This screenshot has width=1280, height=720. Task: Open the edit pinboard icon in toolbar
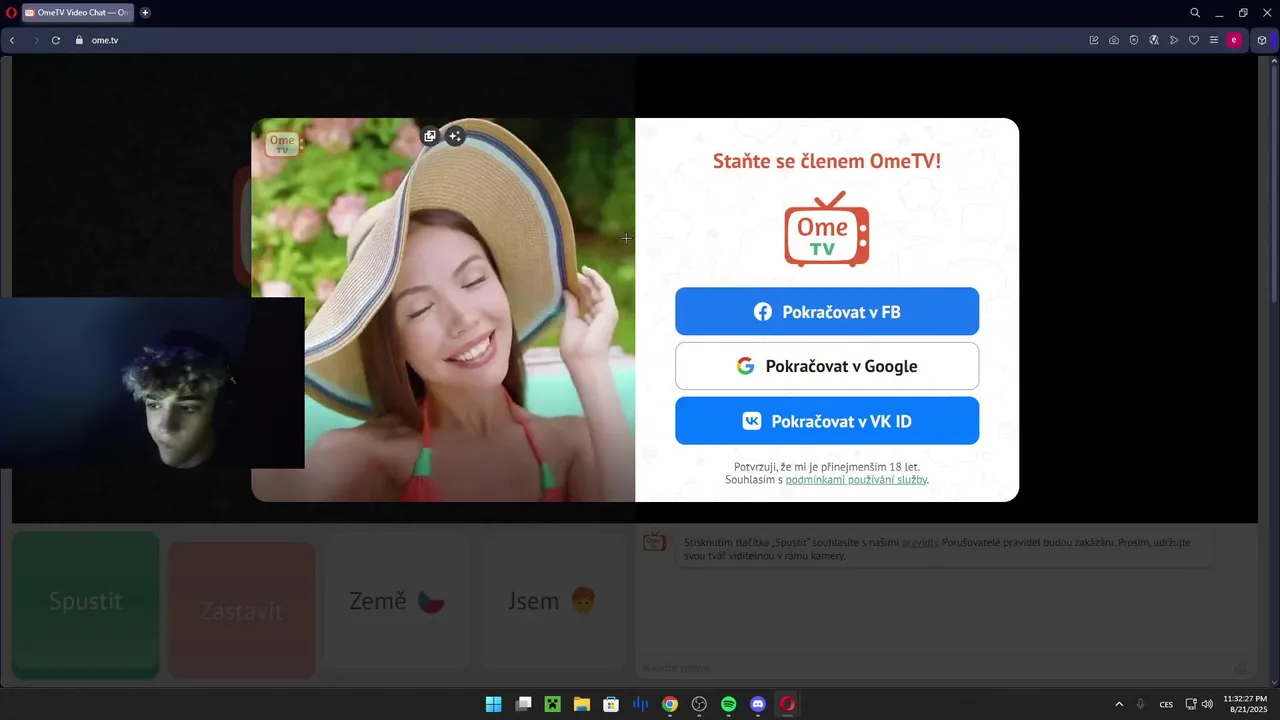click(1094, 40)
